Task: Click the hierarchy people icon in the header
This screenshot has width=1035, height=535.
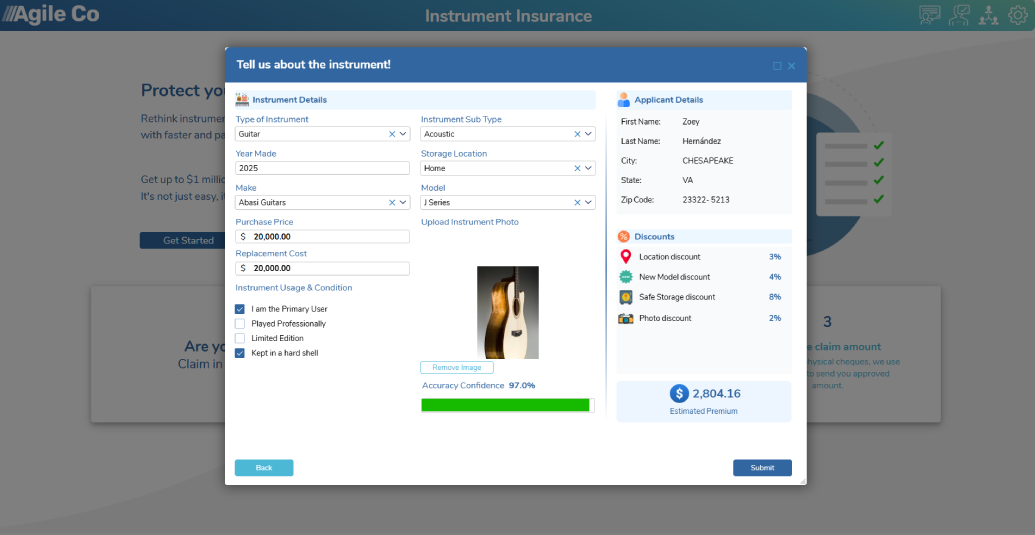Action: pos(988,15)
